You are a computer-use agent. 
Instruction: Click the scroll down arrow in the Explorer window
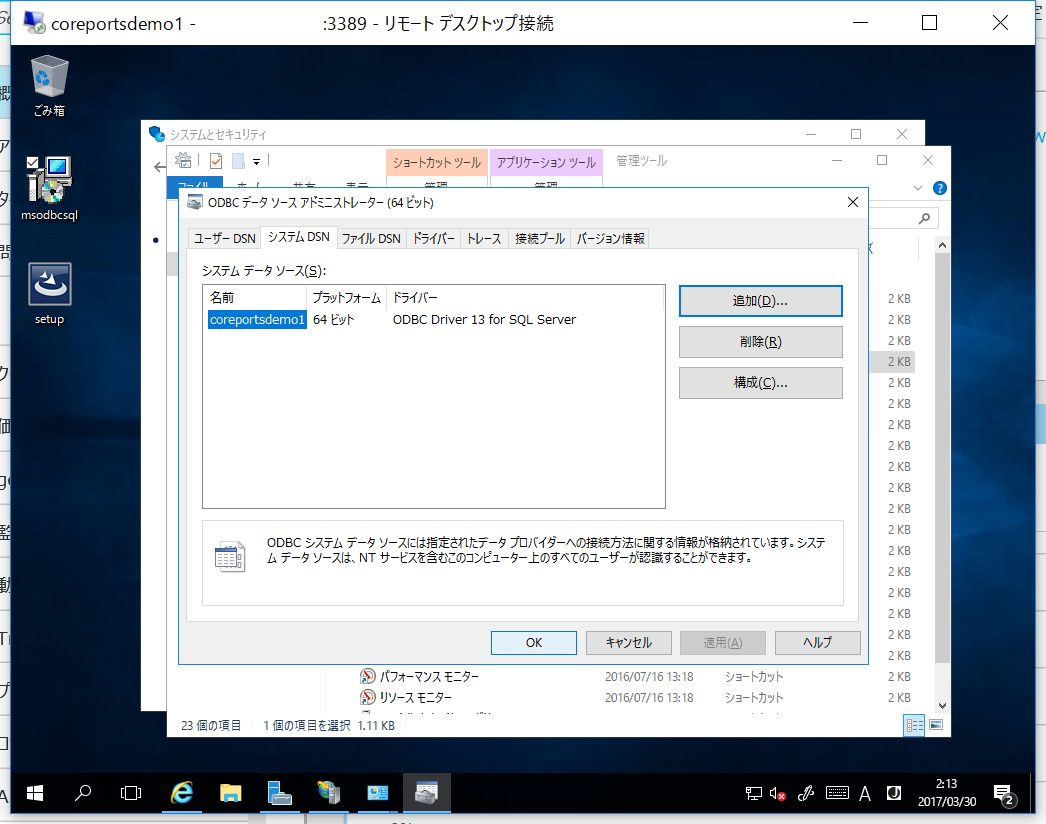(x=942, y=705)
